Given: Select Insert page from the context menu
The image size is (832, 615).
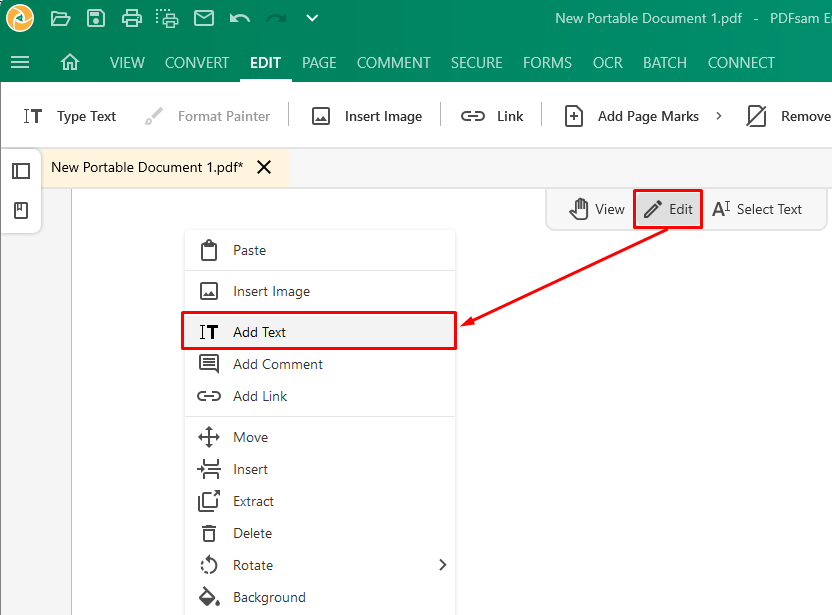Looking at the screenshot, I should (320, 469).
